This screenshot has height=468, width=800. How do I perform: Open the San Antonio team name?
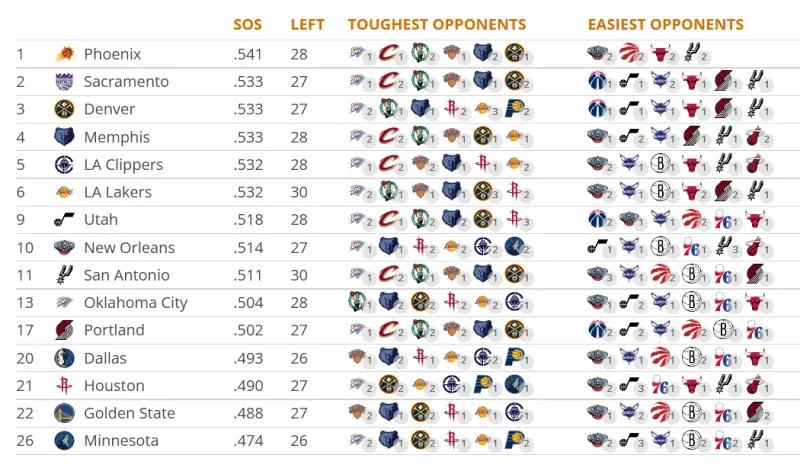point(127,275)
